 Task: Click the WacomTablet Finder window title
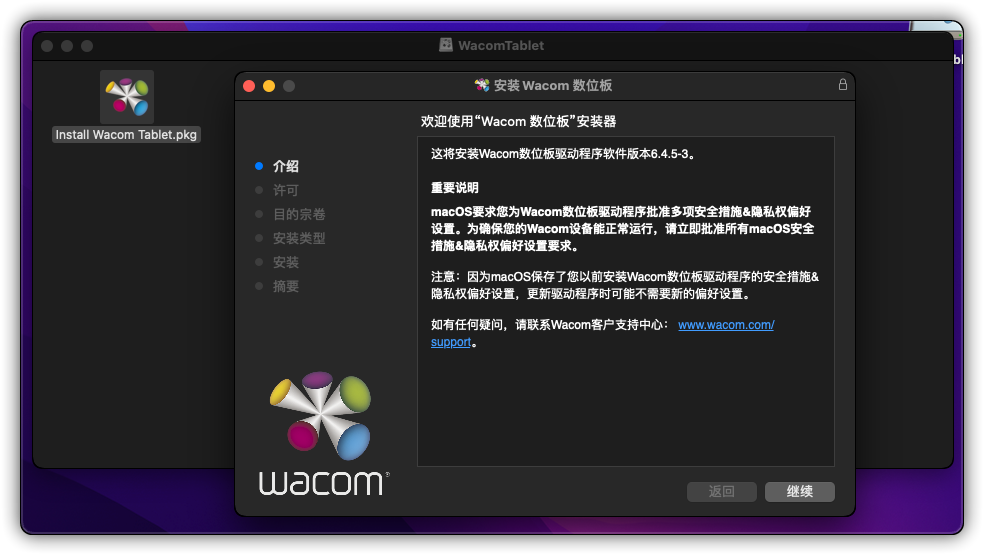[501, 45]
